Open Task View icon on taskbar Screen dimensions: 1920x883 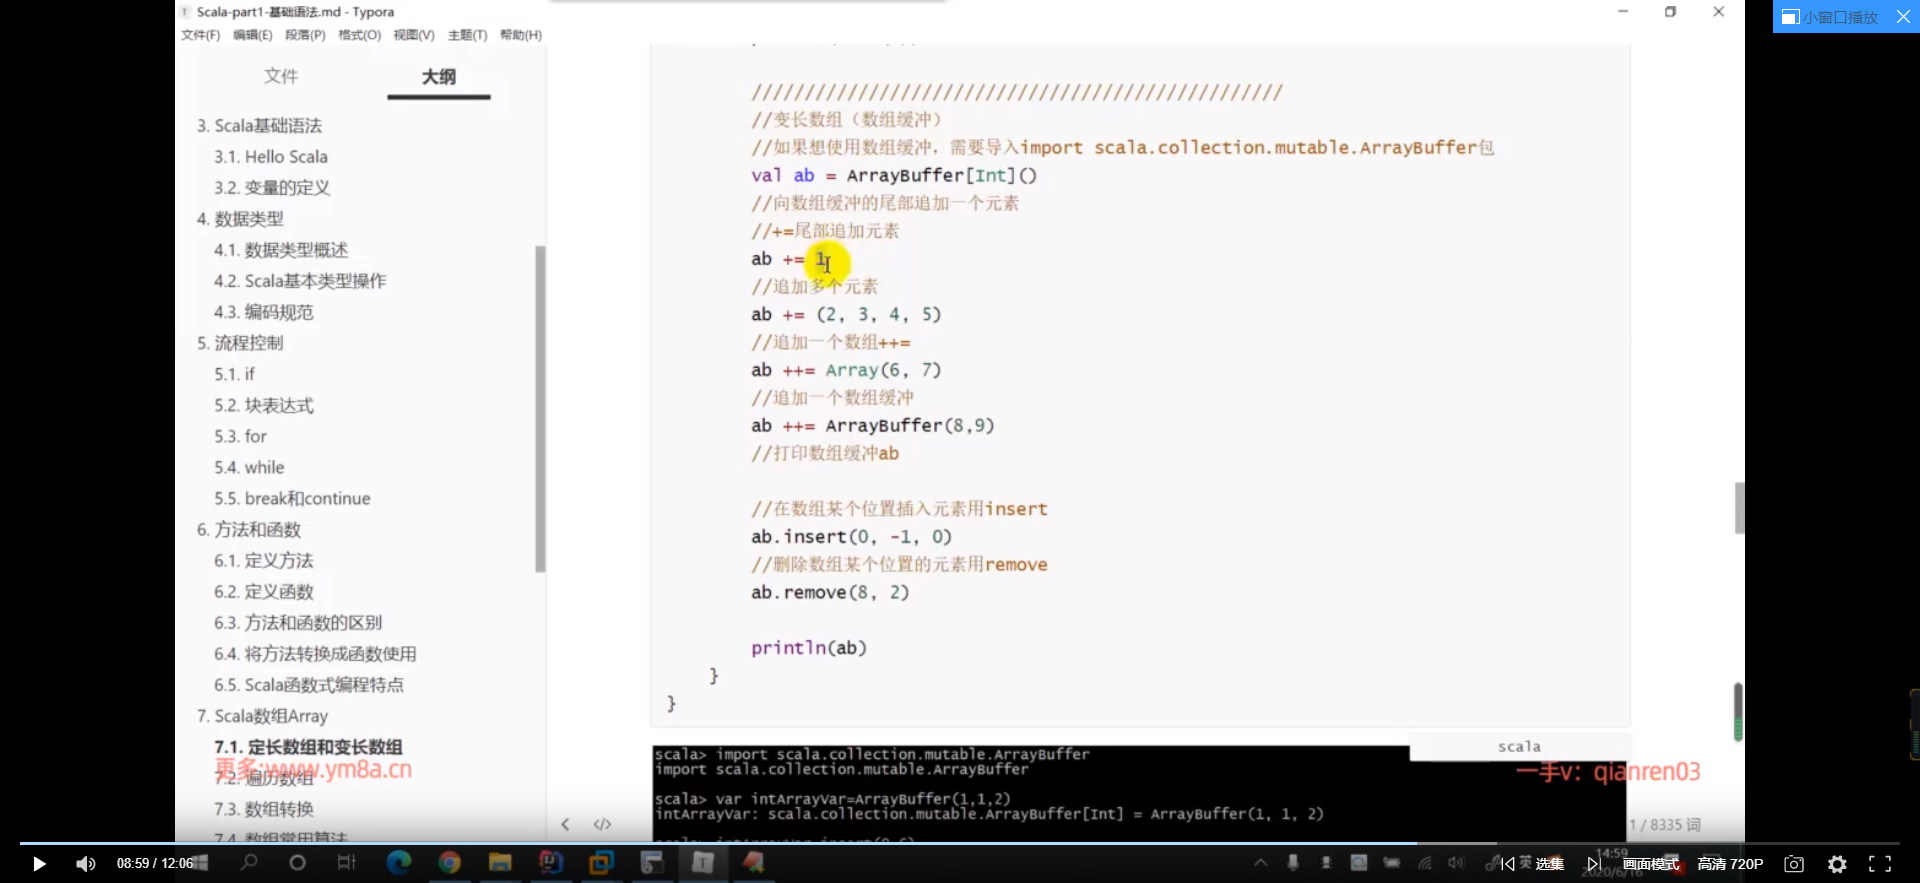coord(346,862)
